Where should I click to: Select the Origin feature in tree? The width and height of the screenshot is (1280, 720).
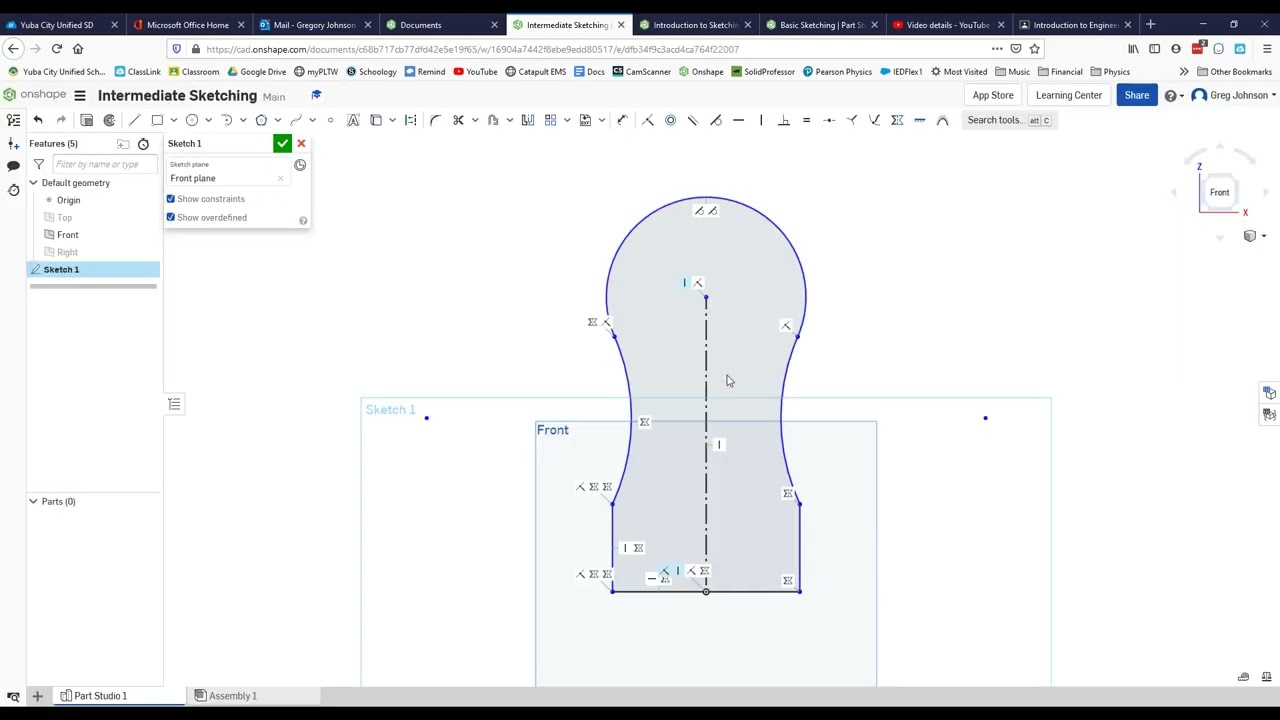(68, 200)
